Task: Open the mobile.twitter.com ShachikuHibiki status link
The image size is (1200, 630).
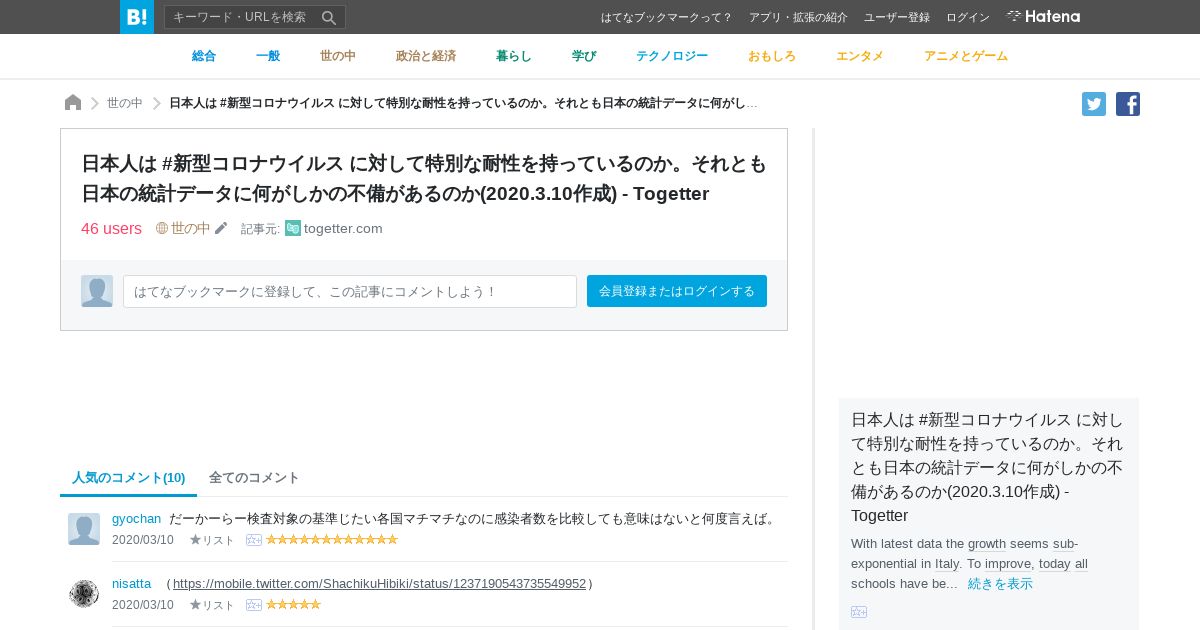Action: coord(379,583)
